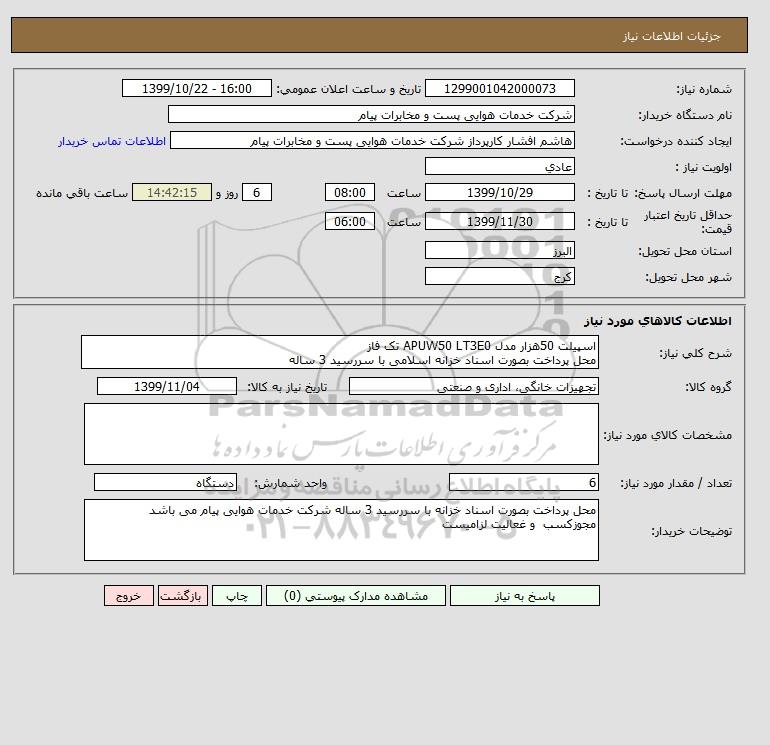Click the توضیحات خریدار label
Viewport: 770px width, 745px height.
click(x=691, y=531)
